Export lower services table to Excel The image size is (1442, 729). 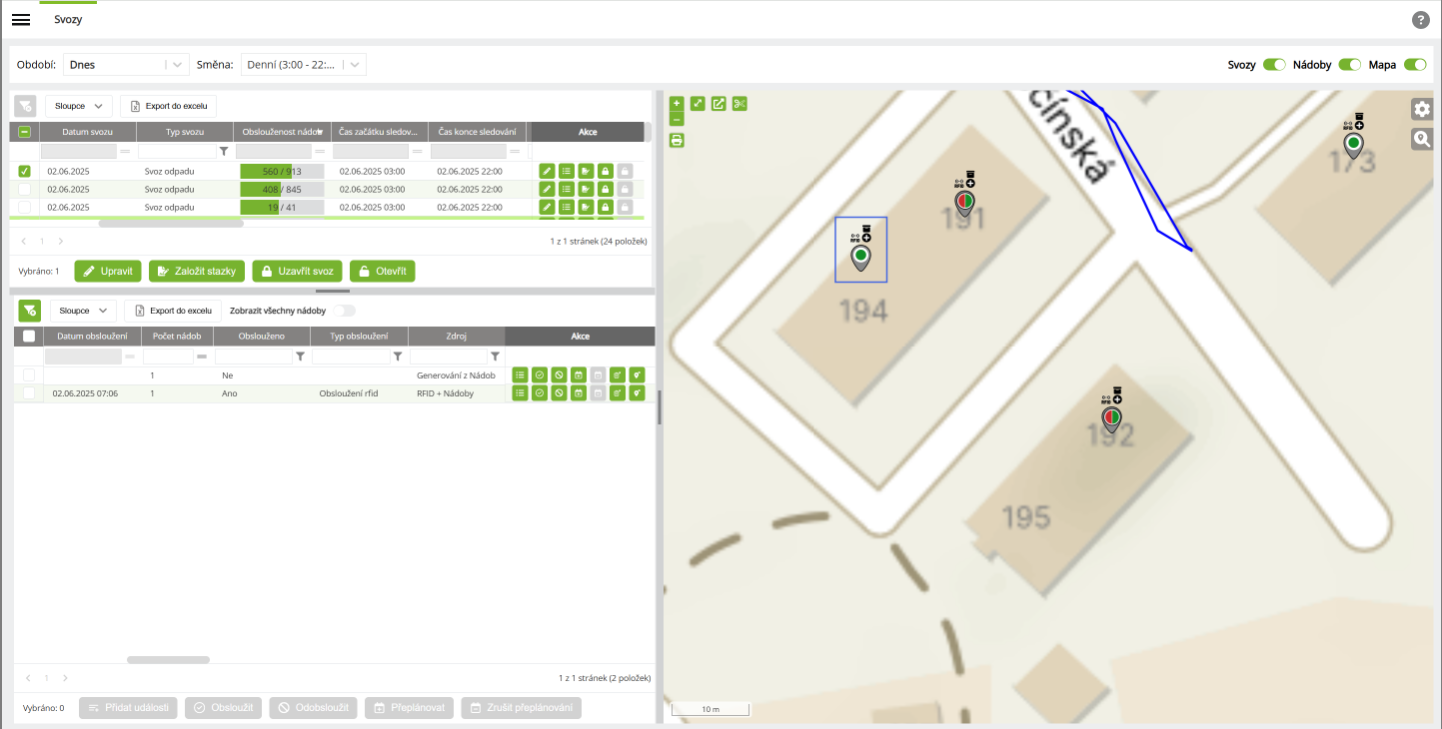pyautogui.click(x=172, y=311)
